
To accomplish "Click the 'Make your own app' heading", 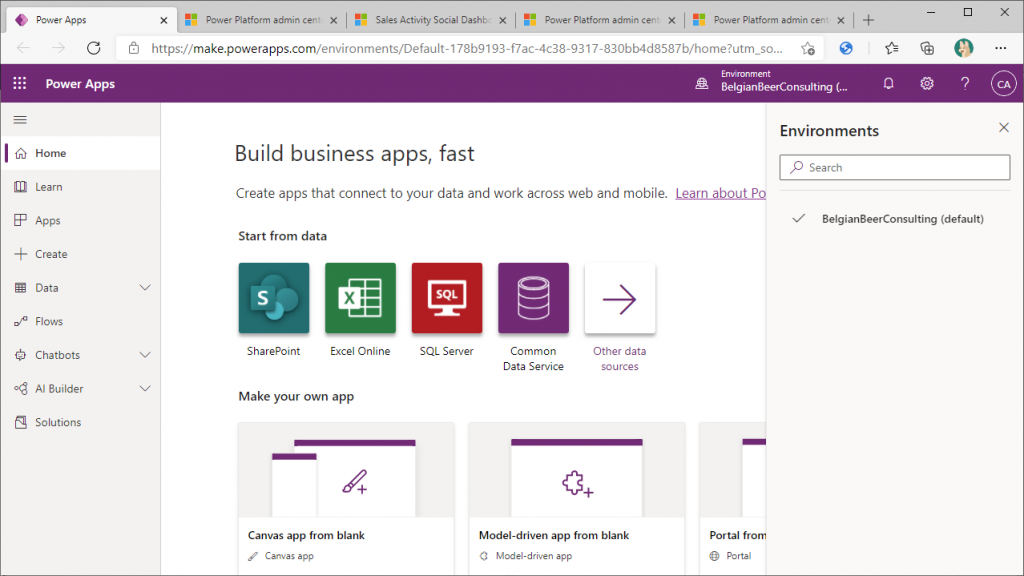I will 296,396.
